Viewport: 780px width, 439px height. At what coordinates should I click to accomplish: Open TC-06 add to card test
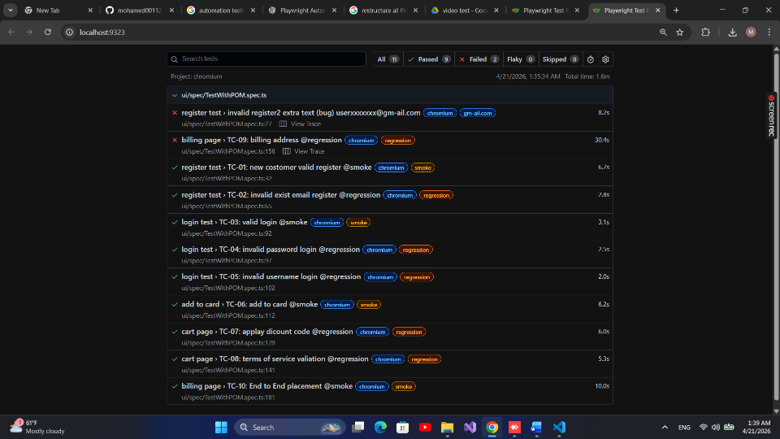point(249,304)
